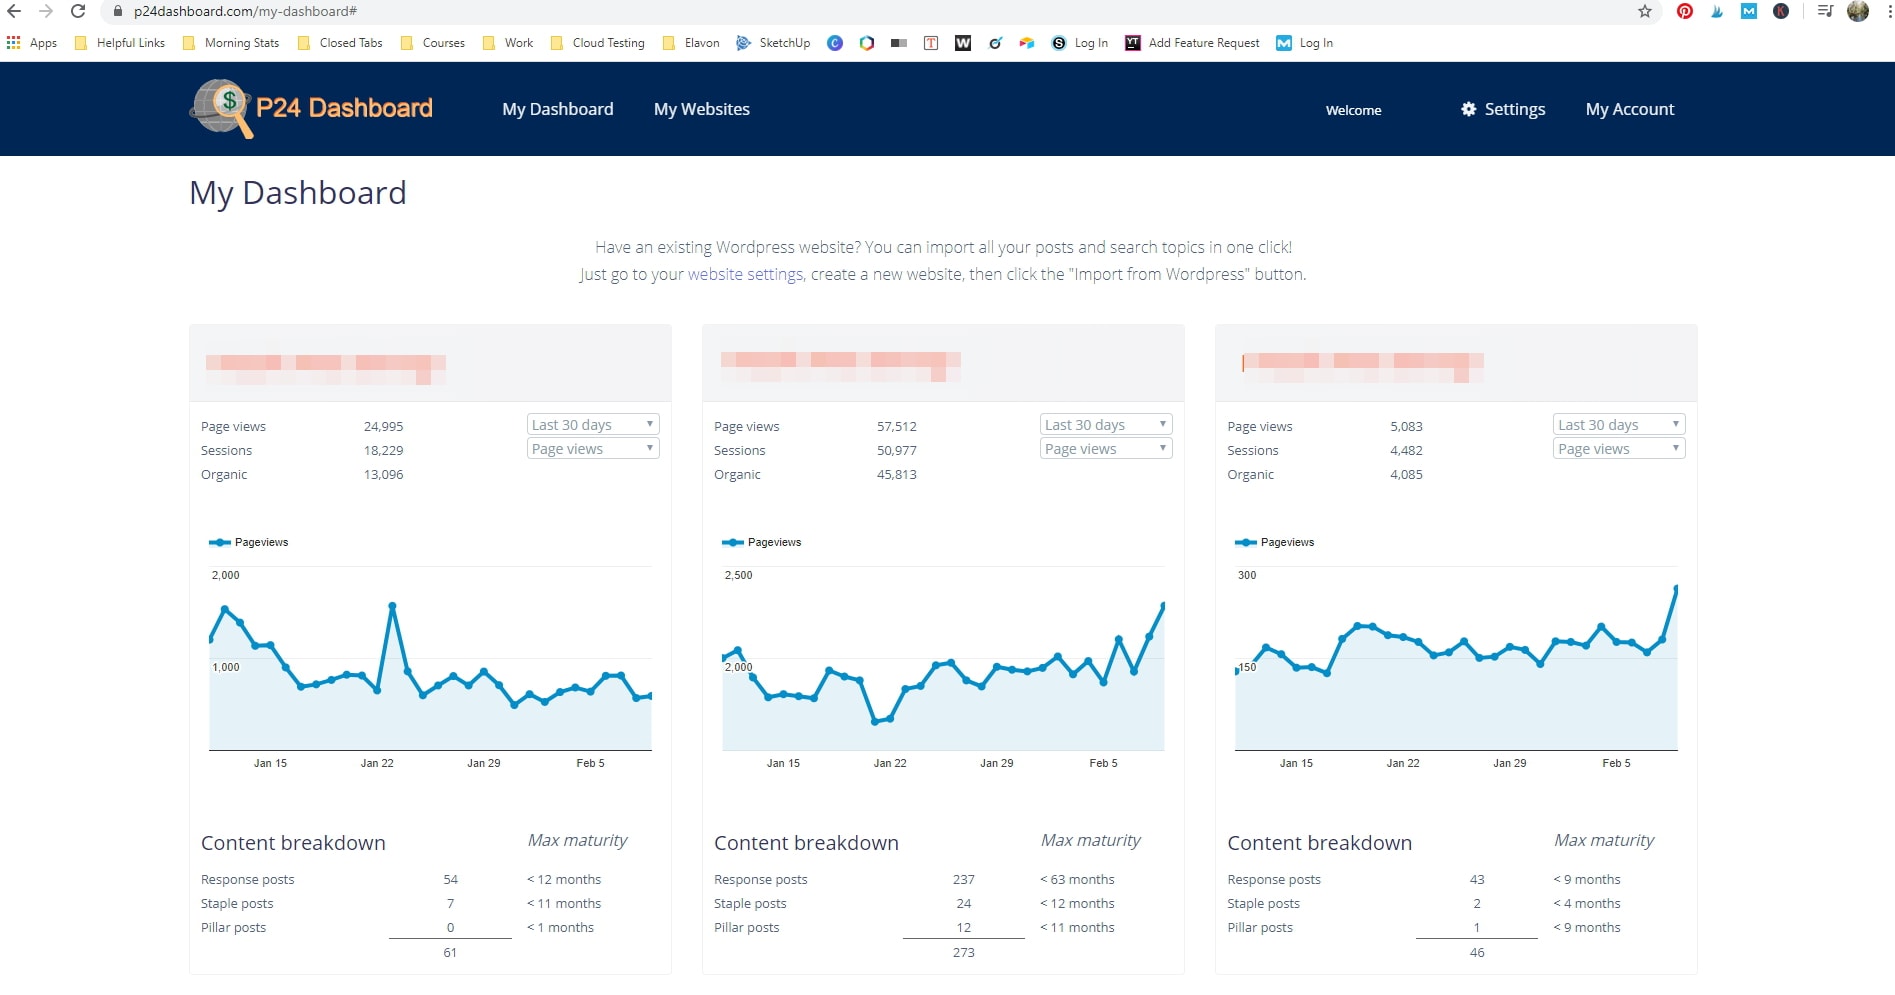Follow the website settings link
Viewport: 1895px width, 995px height.
click(745, 274)
